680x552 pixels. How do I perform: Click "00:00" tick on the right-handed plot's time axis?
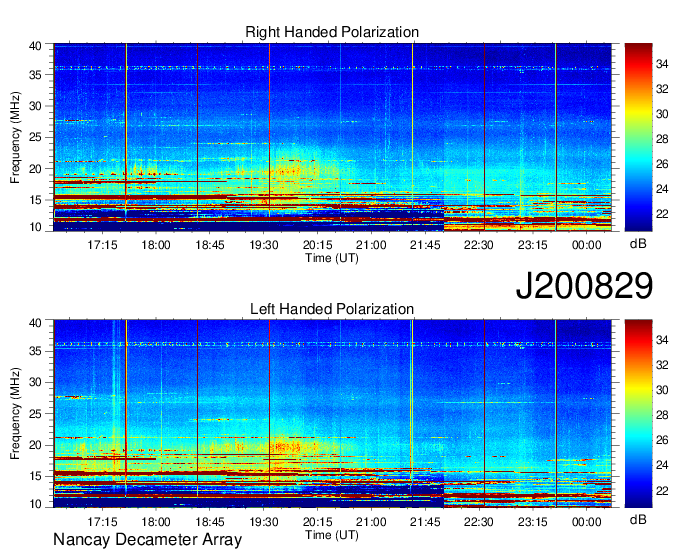[586, 245]
